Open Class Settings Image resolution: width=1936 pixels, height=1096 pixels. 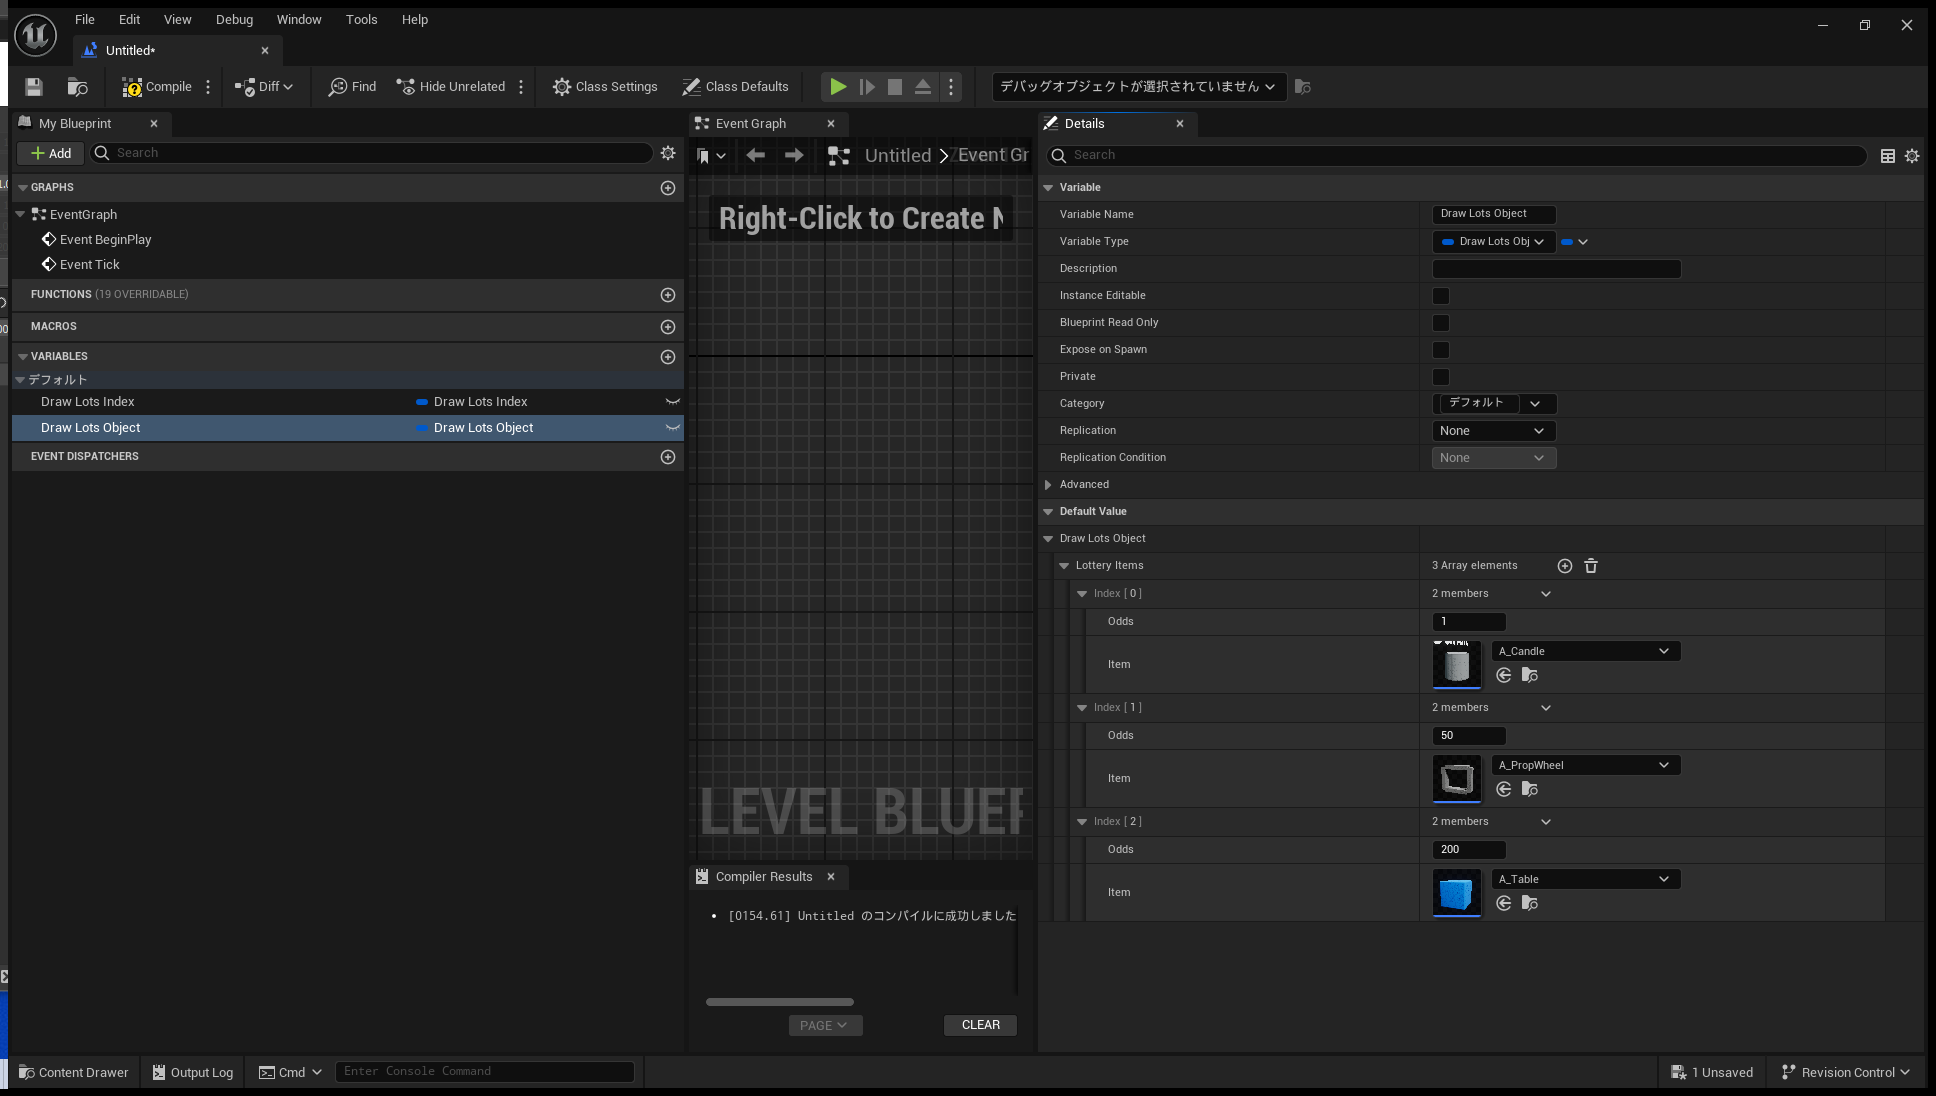point(605,87)
